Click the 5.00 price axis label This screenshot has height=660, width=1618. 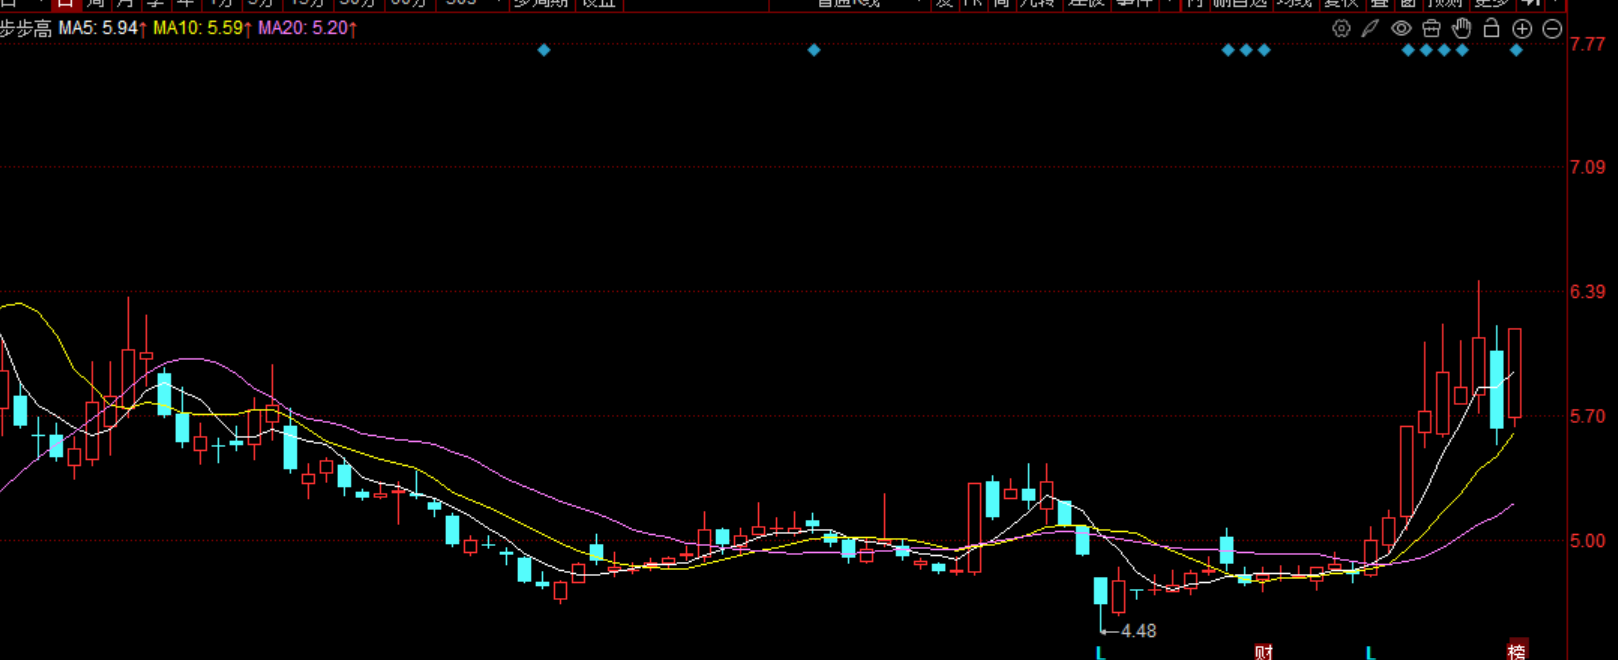(1587, 541)
